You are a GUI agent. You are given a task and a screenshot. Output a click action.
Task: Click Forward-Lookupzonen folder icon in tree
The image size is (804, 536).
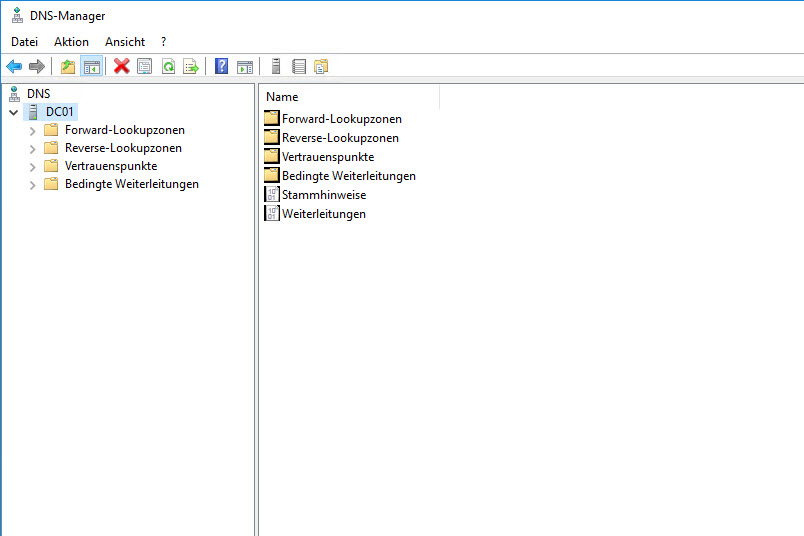tap(51, 130)
